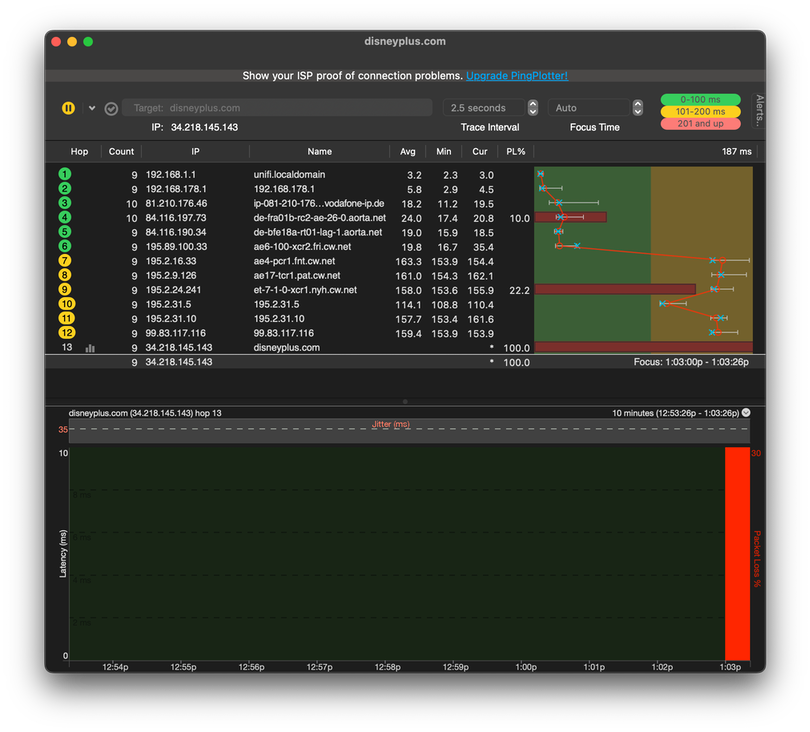
Task: Click the bar chart icon on hop 13
Action: (x=90, y=348)
